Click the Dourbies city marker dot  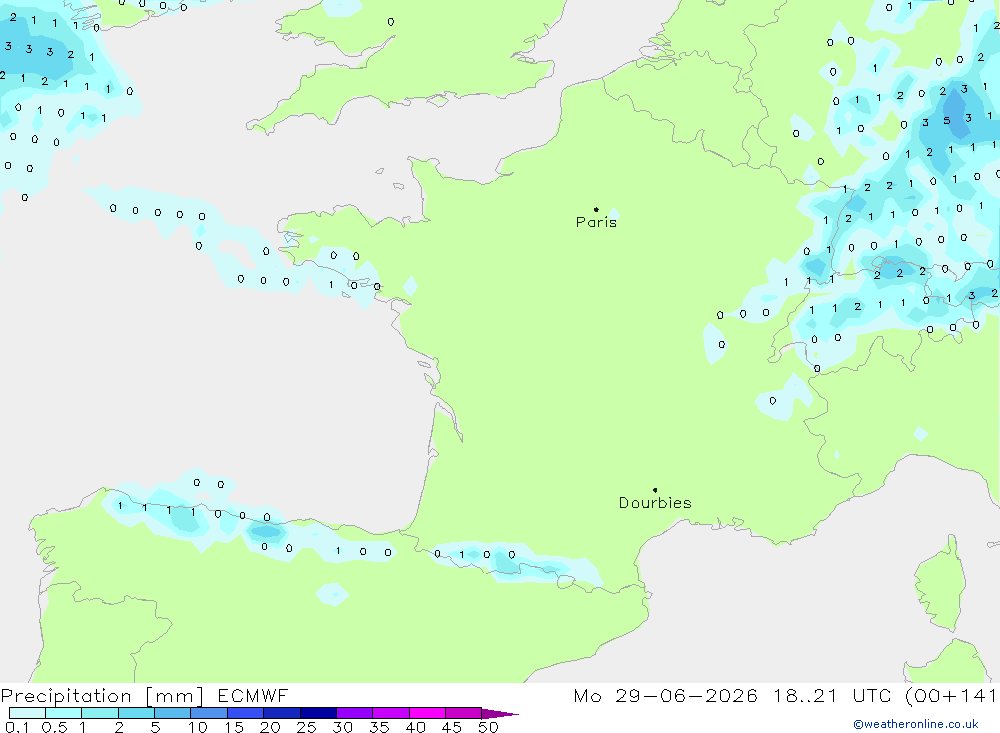(x=655, y=490)
